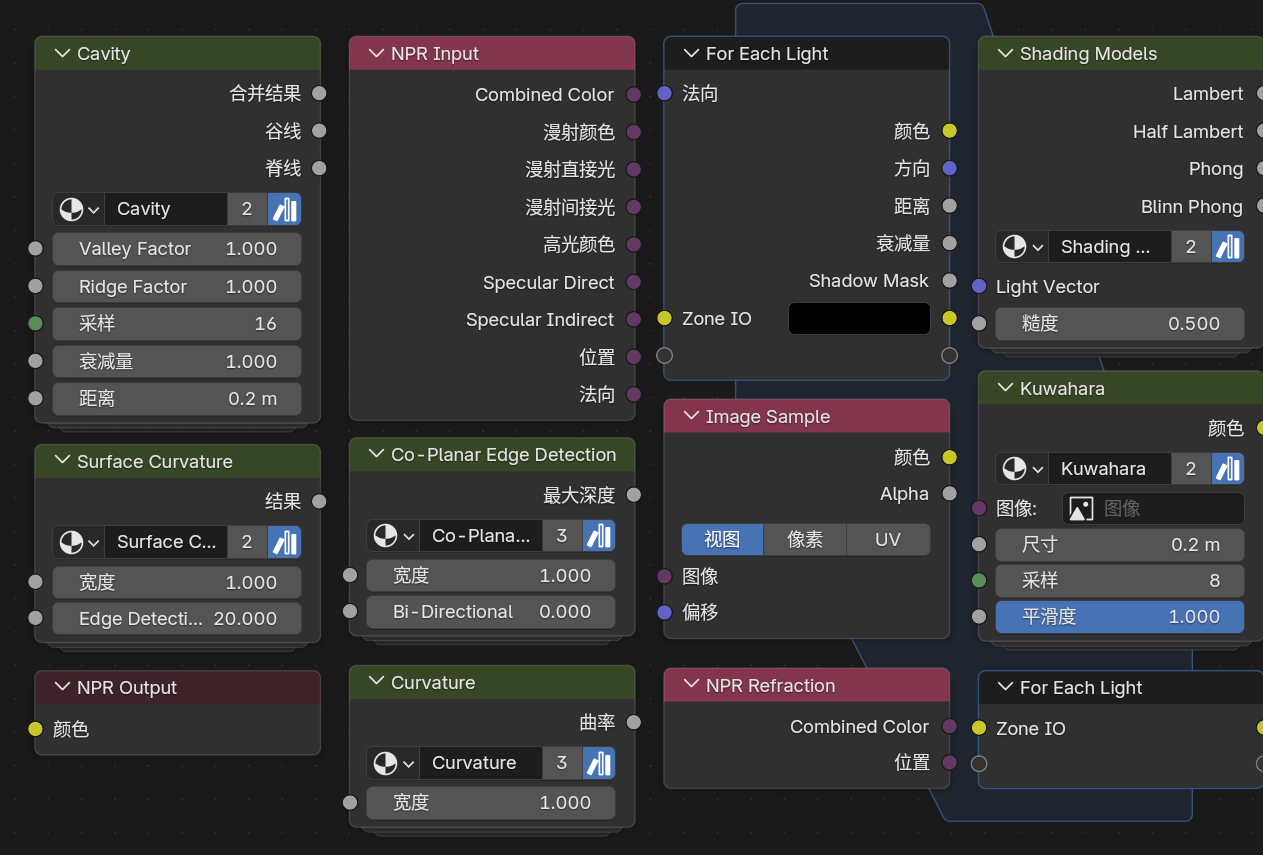
Task: Click the Specular Direct output socket
Action: tap(633, 283)
